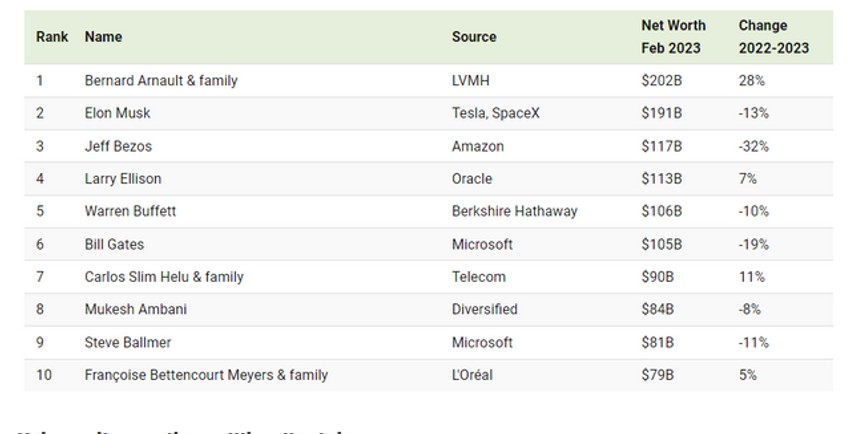The width and height of the screenshot is (850, 434).
Task: Click the Source column header
Action: (x=474, y=36)
